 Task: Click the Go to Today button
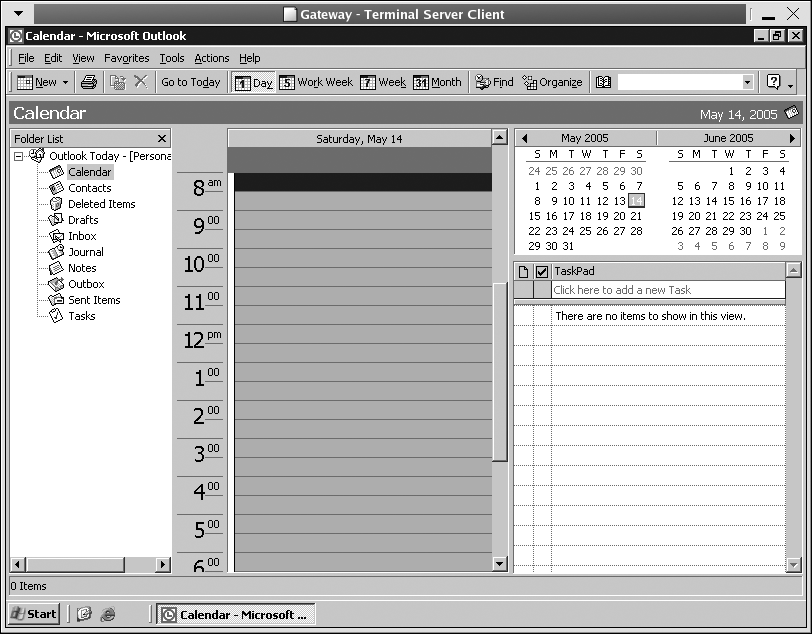pos(190,82)
